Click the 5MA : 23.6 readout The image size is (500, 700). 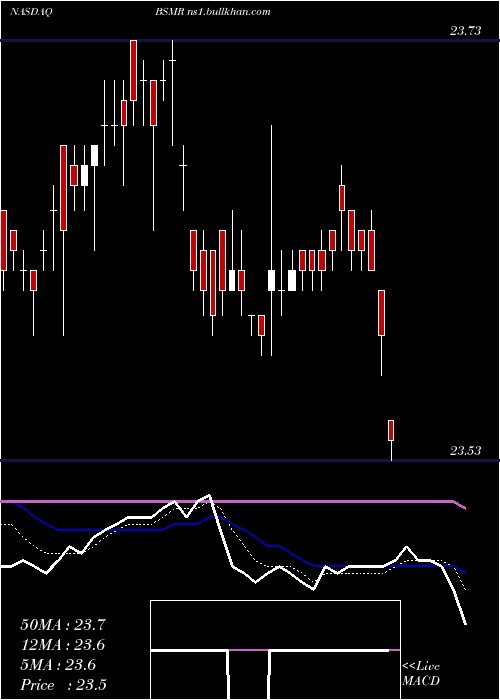click(58, 665)
